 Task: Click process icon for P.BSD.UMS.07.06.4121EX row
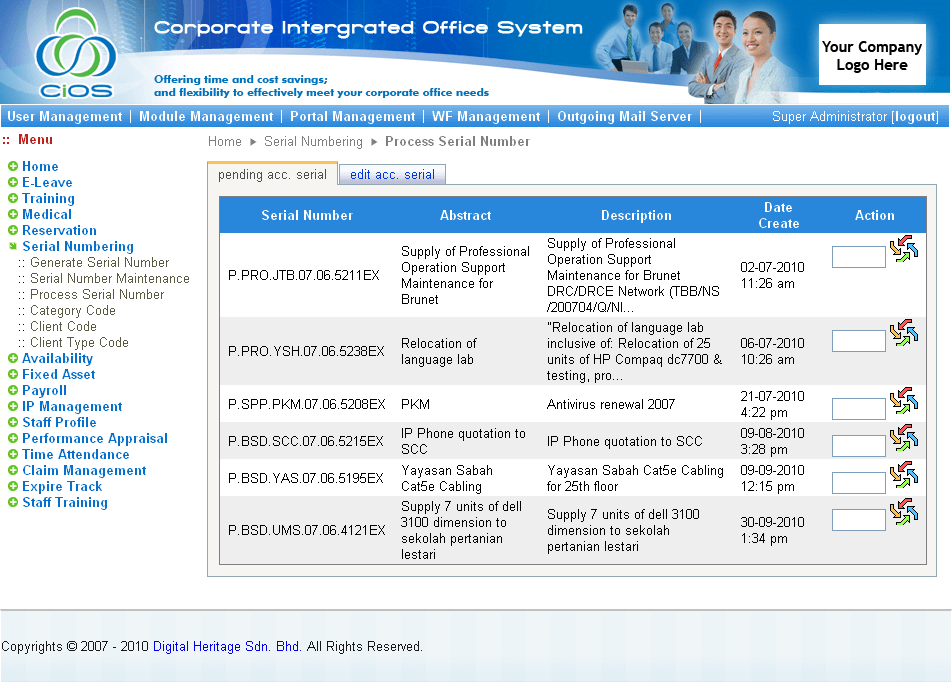[904, 512]
